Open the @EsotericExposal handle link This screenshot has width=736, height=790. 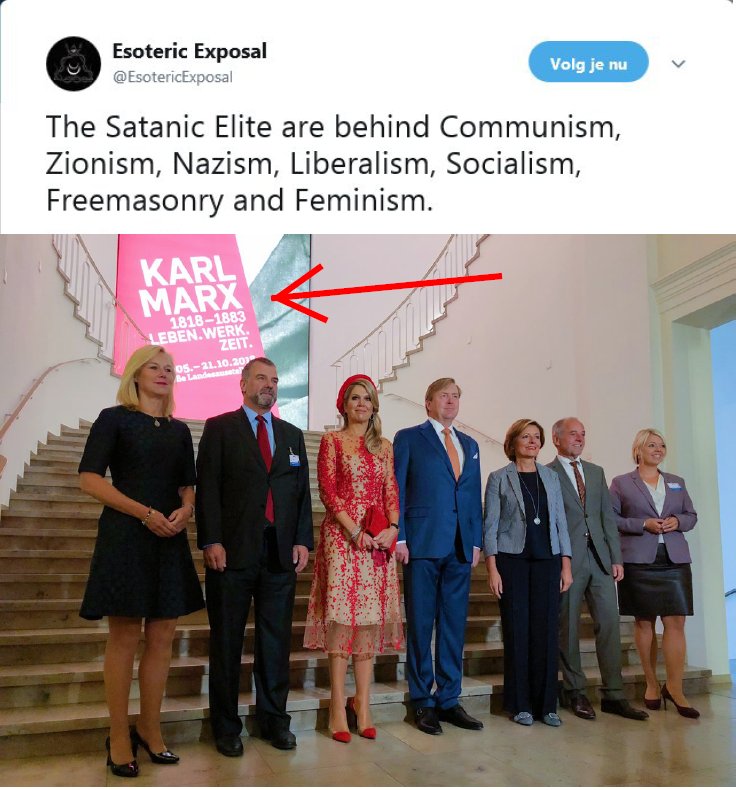point(173,77)
